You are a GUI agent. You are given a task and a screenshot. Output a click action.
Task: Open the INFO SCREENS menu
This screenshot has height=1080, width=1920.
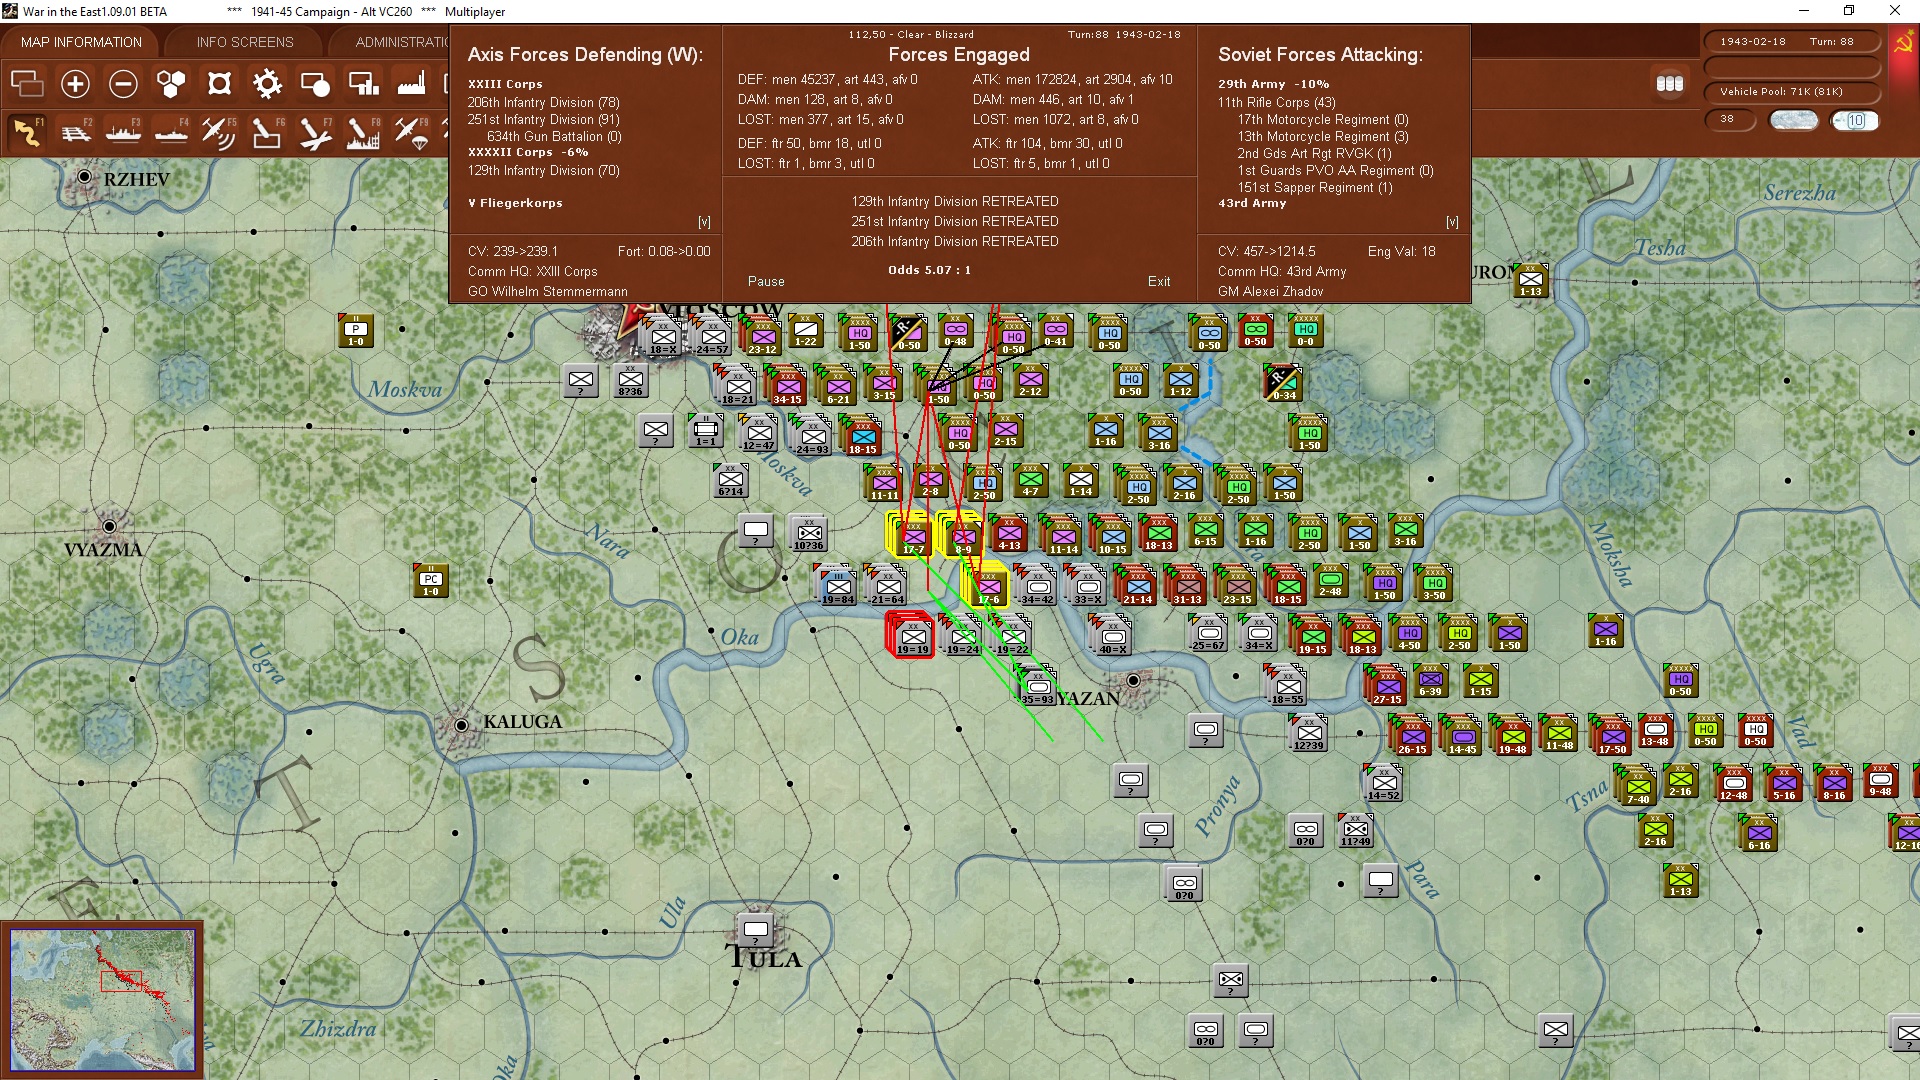[x=244, y=41]
